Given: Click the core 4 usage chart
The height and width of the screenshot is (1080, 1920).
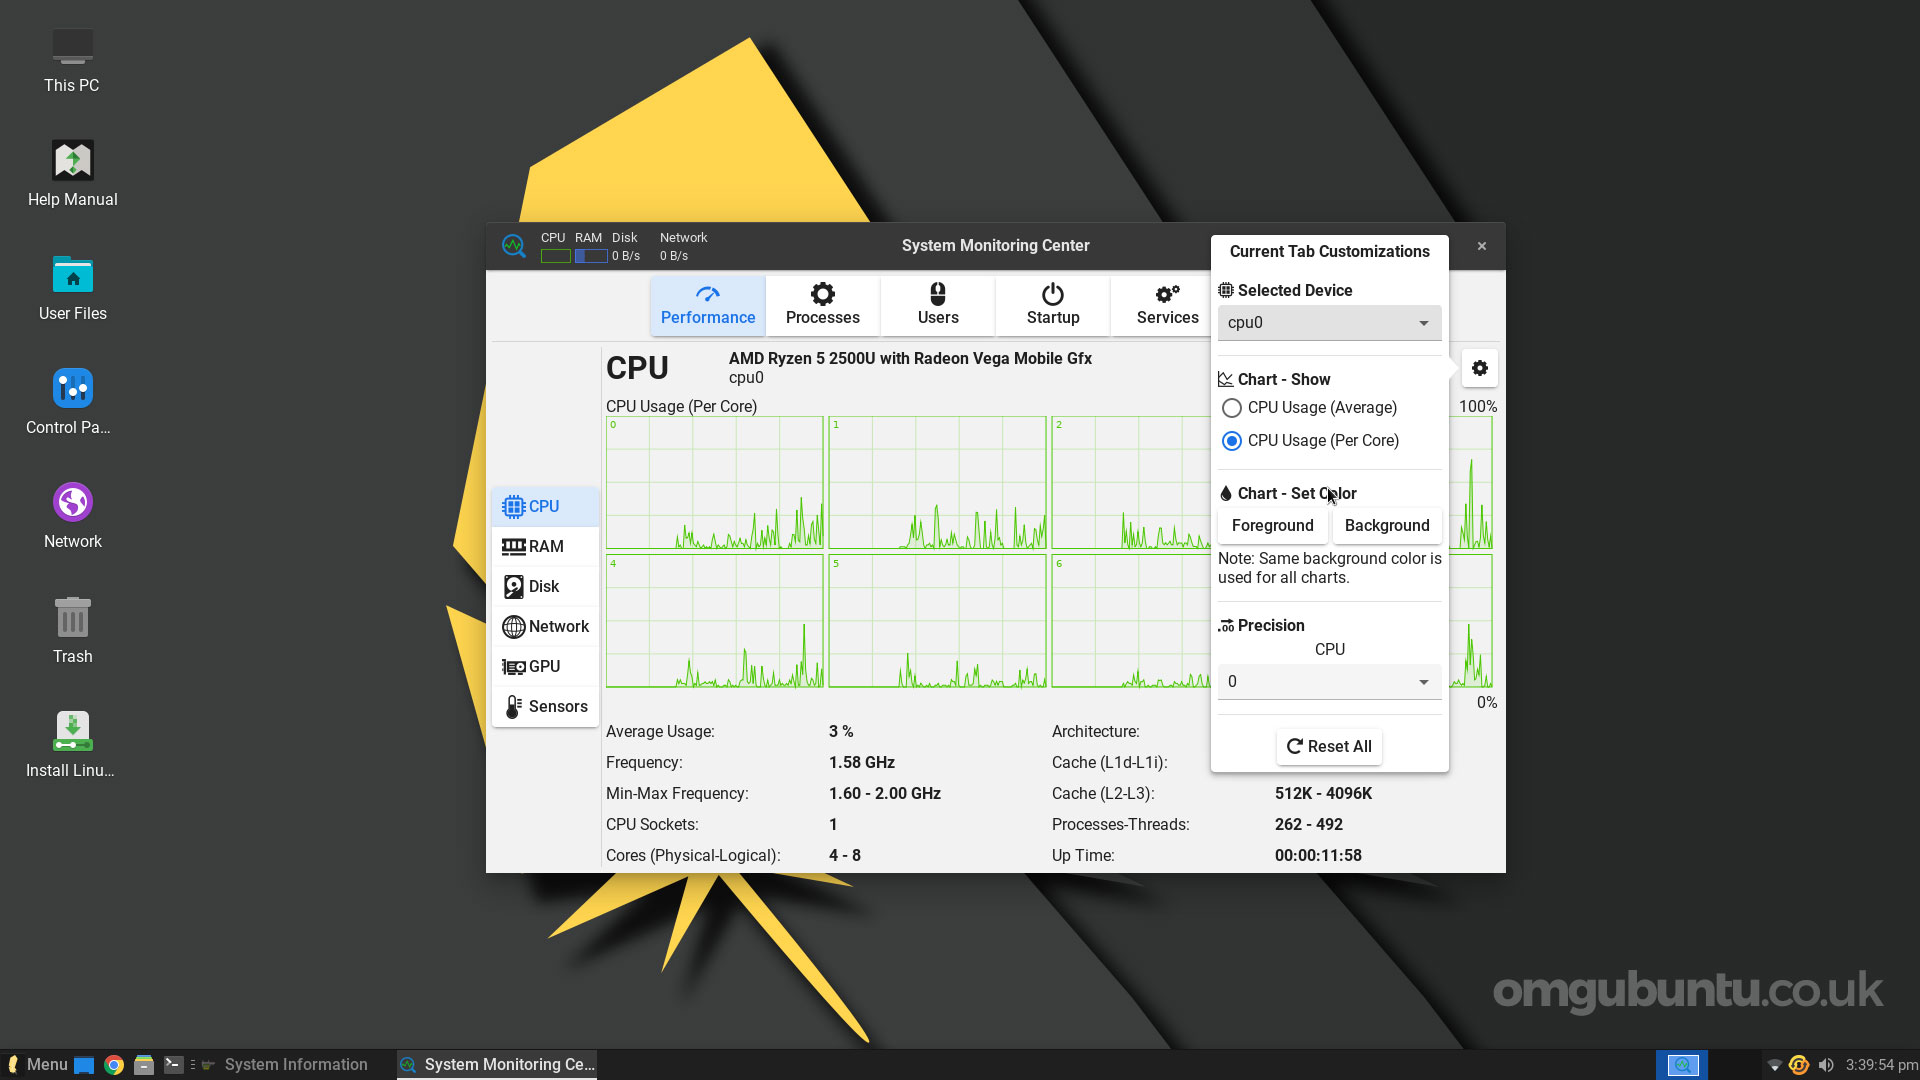Looking at the screenshot, I should [x=714, y=621].
